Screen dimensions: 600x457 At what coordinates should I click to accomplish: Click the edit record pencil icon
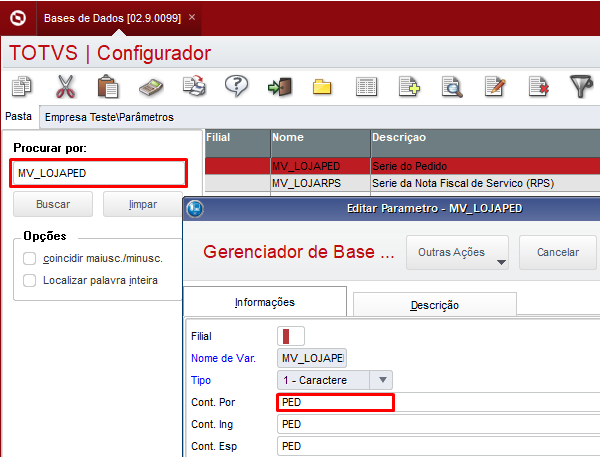[x=495, y=86]
